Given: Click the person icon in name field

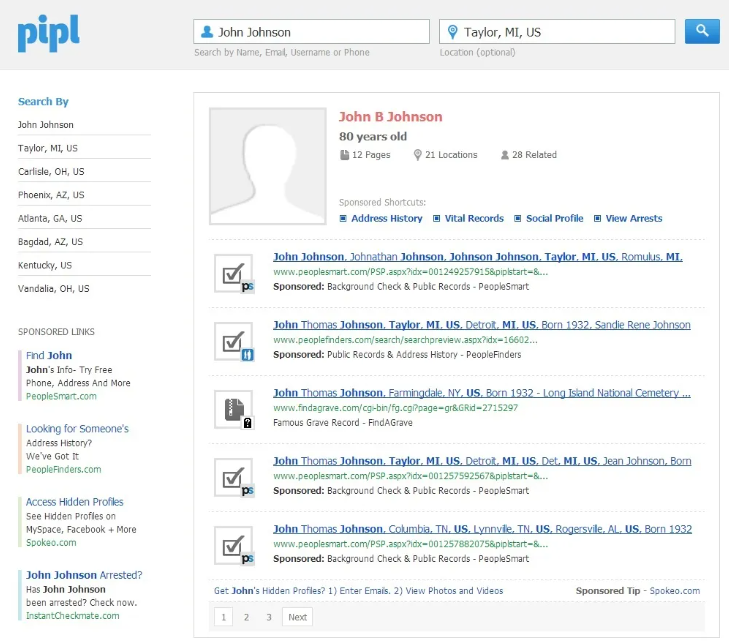Looking at the screenshot, I should click(207, 32).
